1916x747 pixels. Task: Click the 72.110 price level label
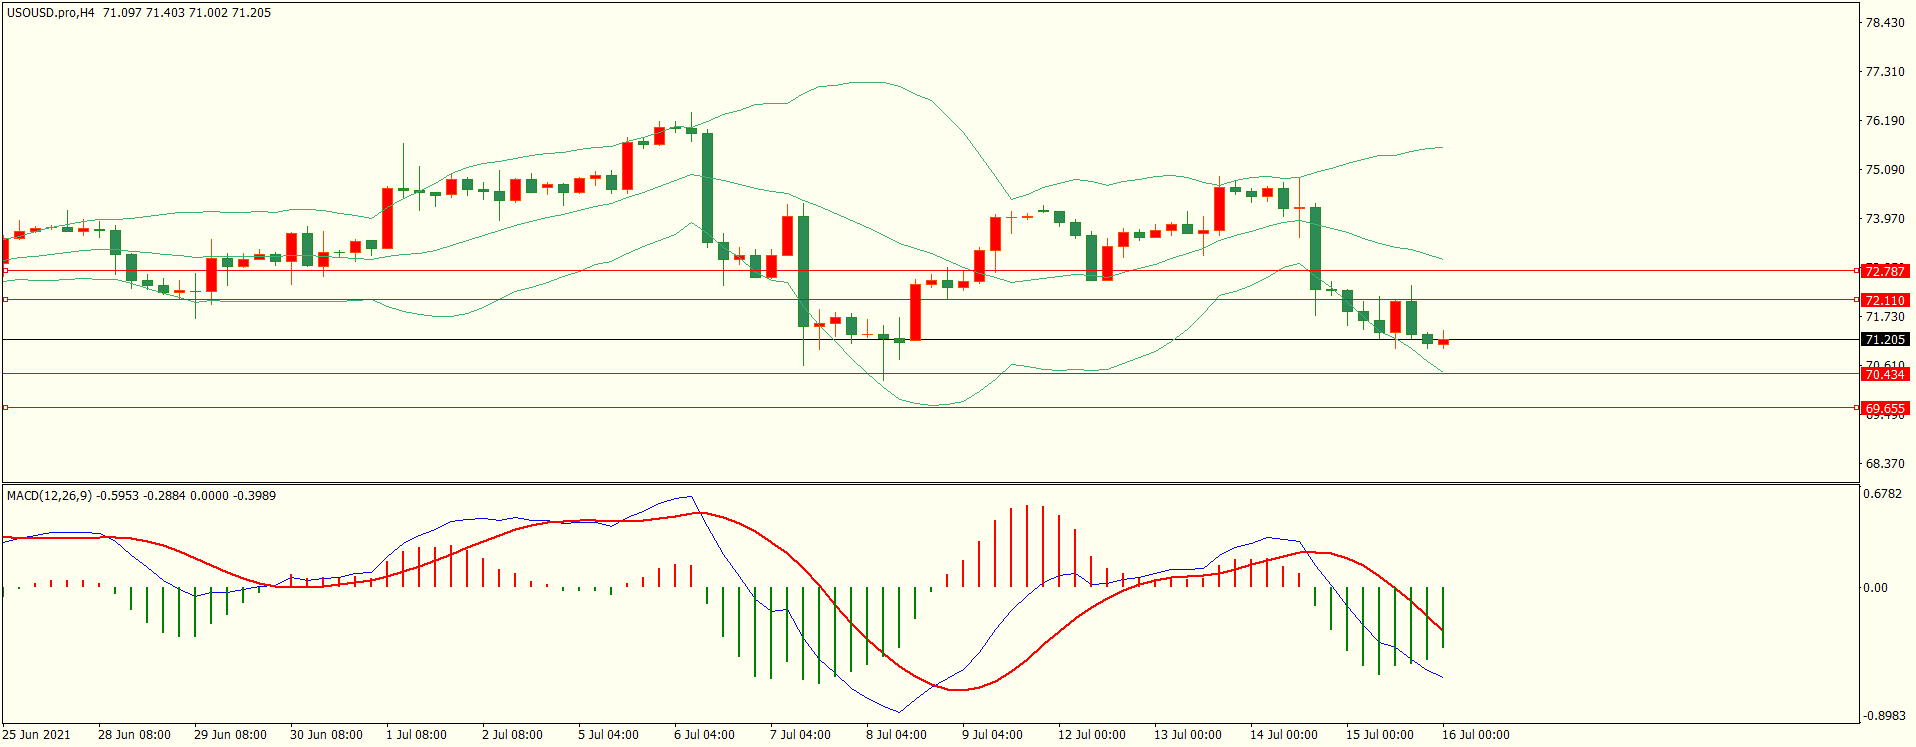1886,300
